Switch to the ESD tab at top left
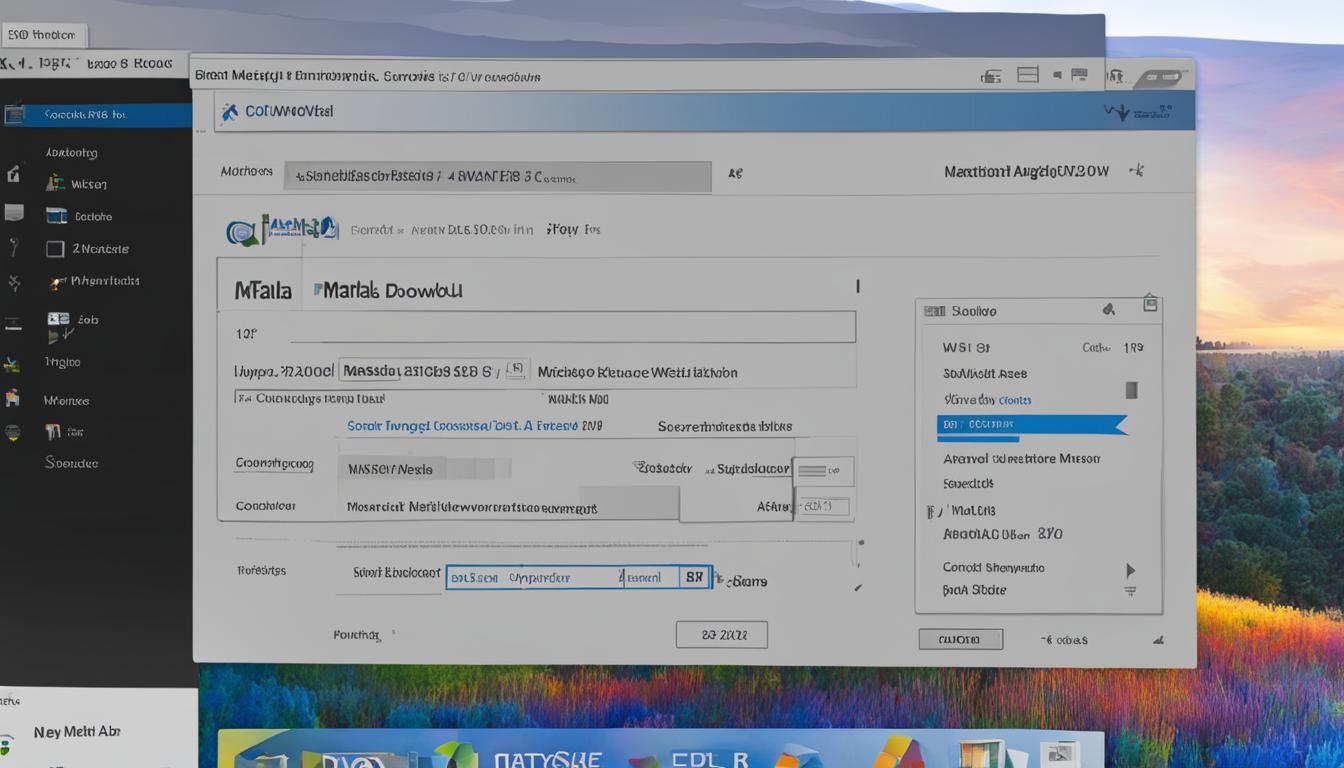 [x=44, y=33]
